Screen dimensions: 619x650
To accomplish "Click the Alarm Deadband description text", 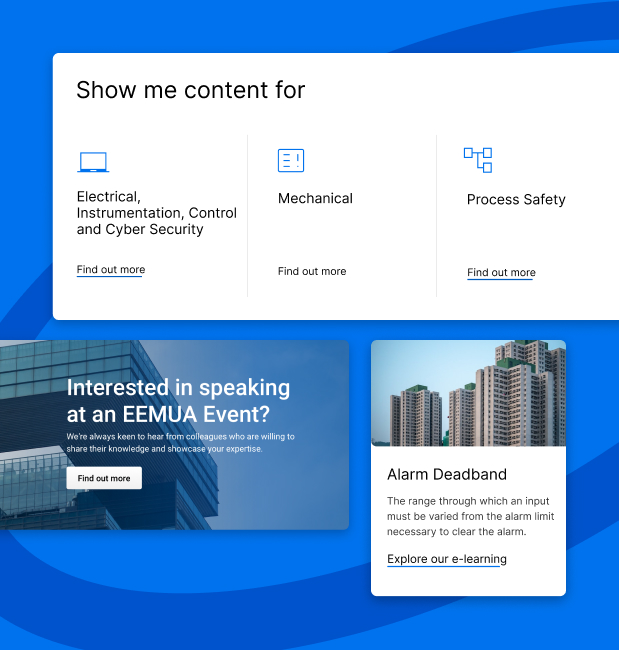I will (x=470, y=516).
